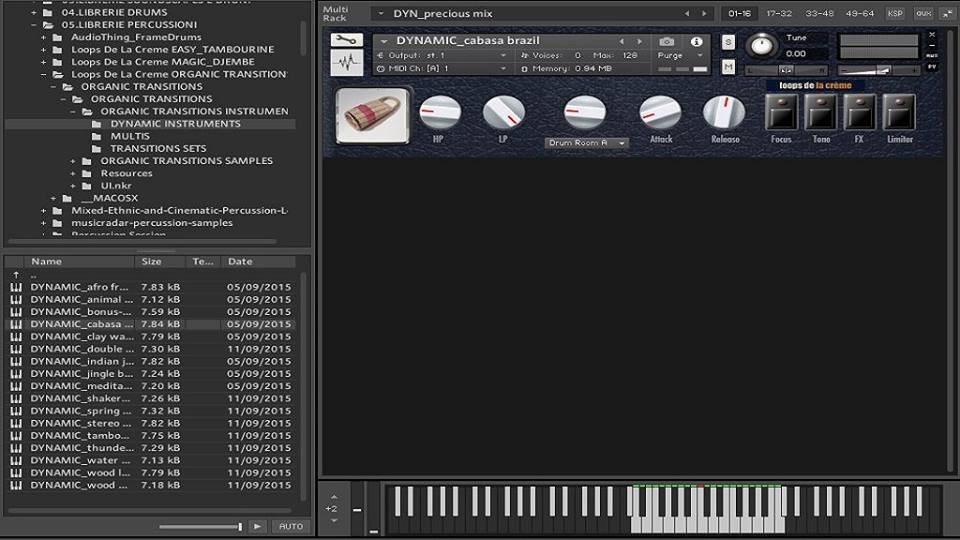Click the KSP button in the rack header
The image size is (960, 540).
(895, 13)
